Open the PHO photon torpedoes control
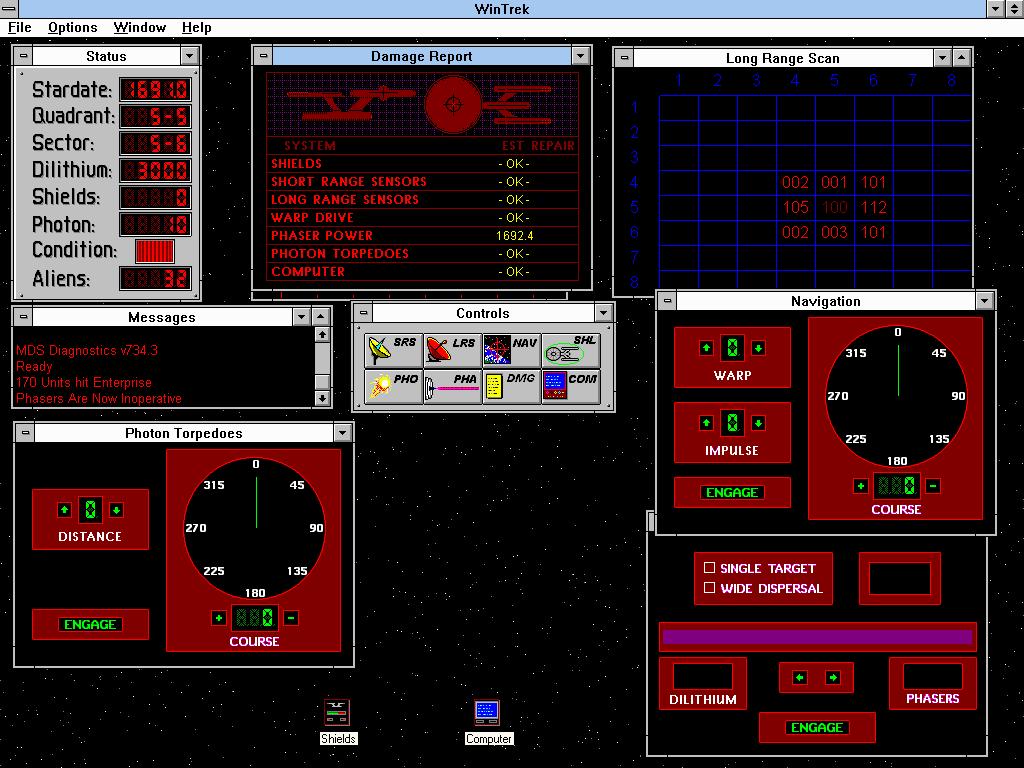Viewport: 1024px width, 768px height. click(393, 387)
